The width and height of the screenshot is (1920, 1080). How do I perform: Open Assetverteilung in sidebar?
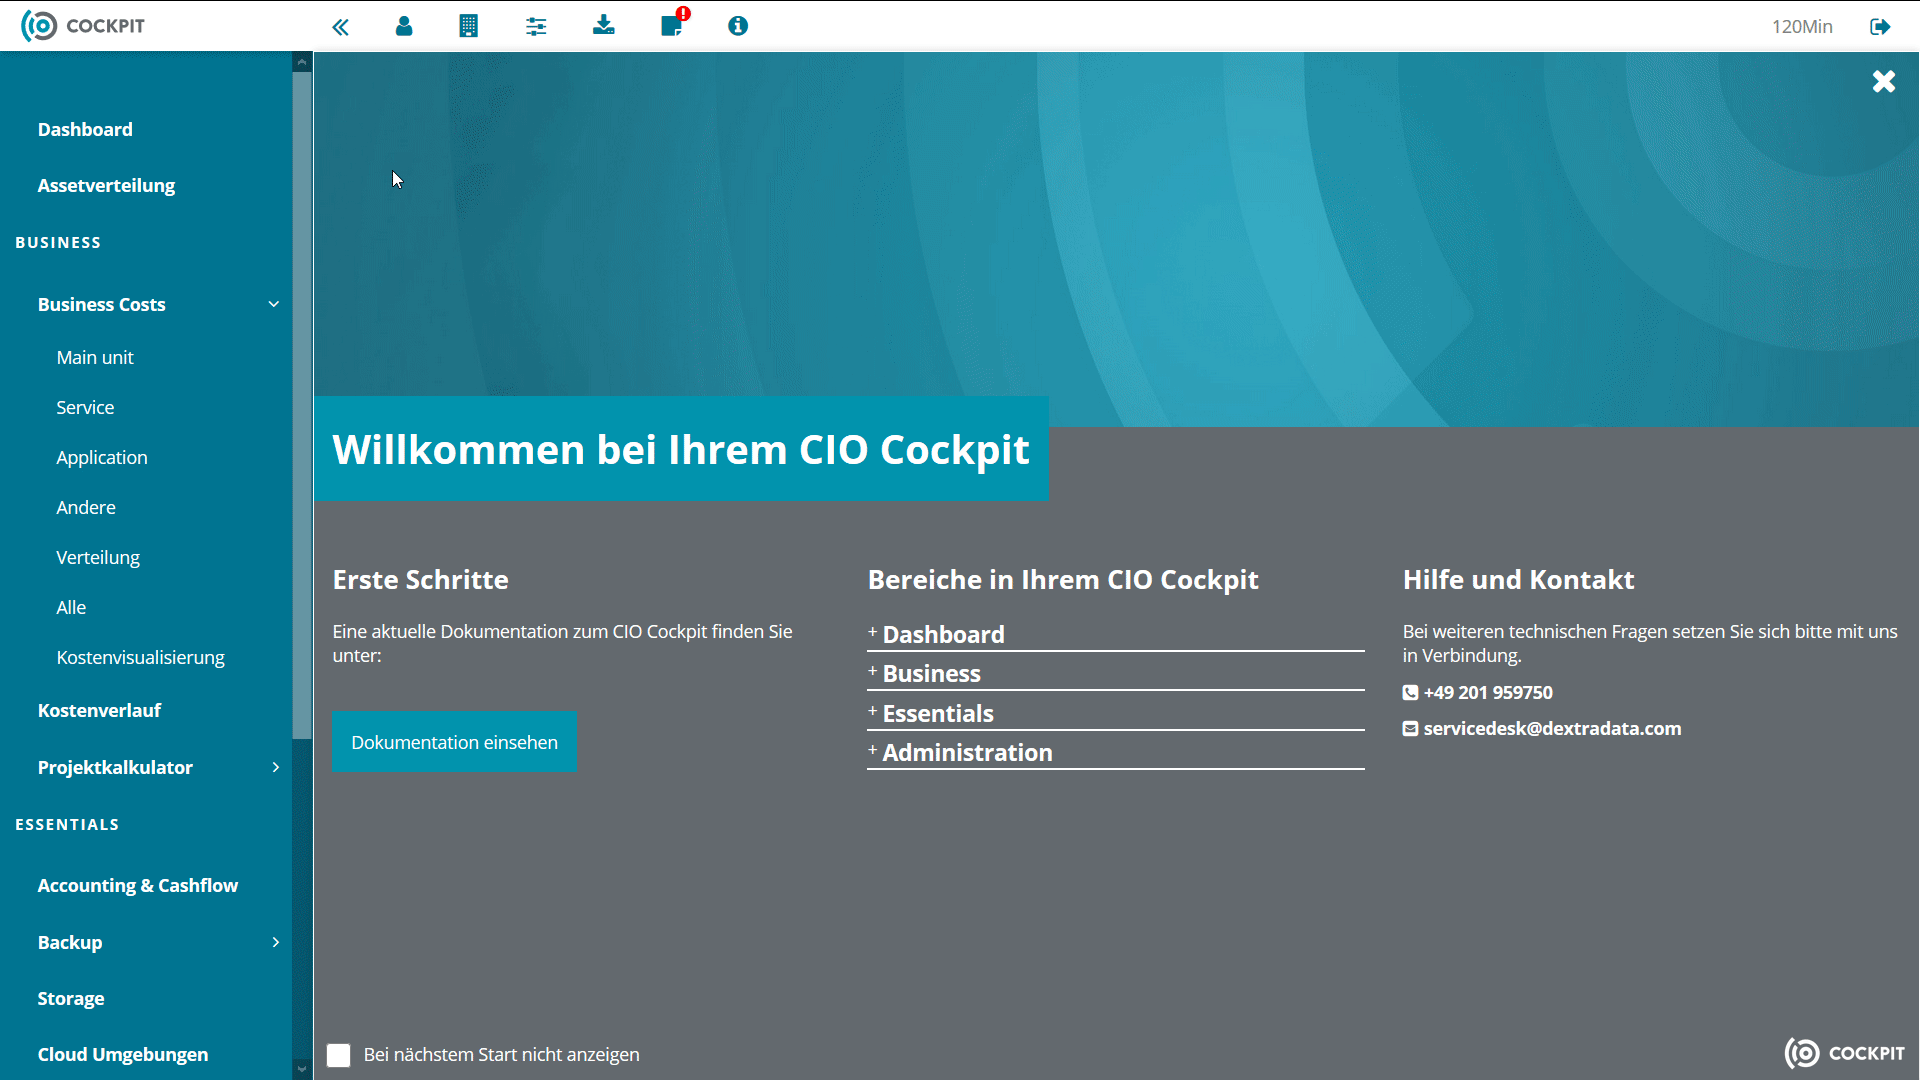pos(106,186)
